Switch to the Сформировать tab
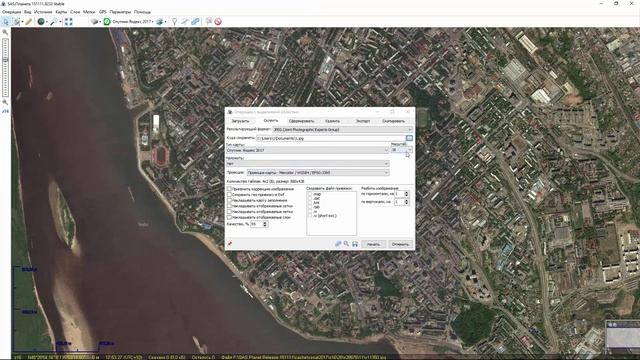640x360 pixels. [x=302, y=121]
